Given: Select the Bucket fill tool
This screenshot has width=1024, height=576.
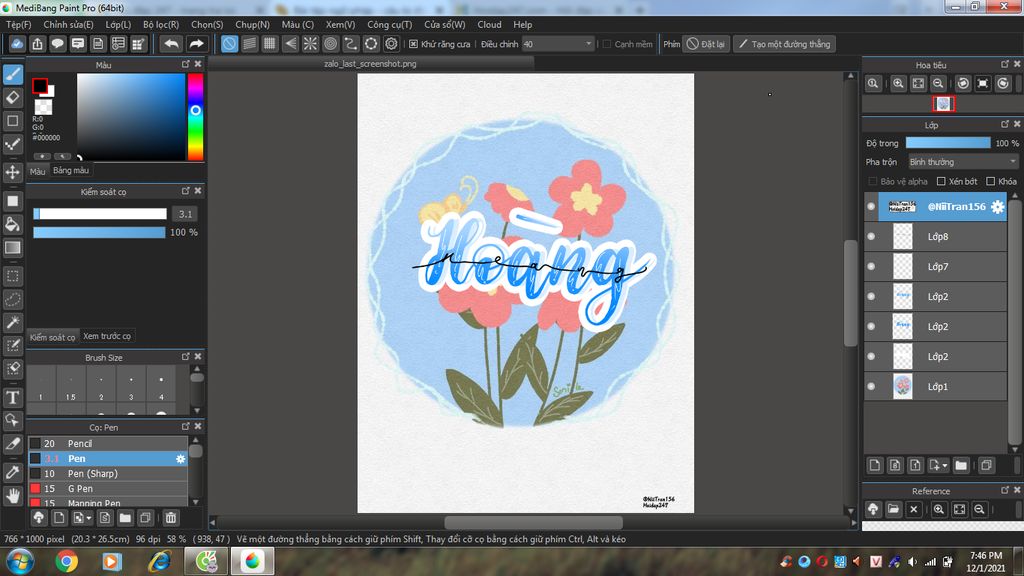Looking at the screenshot, I should click(13, 225).
